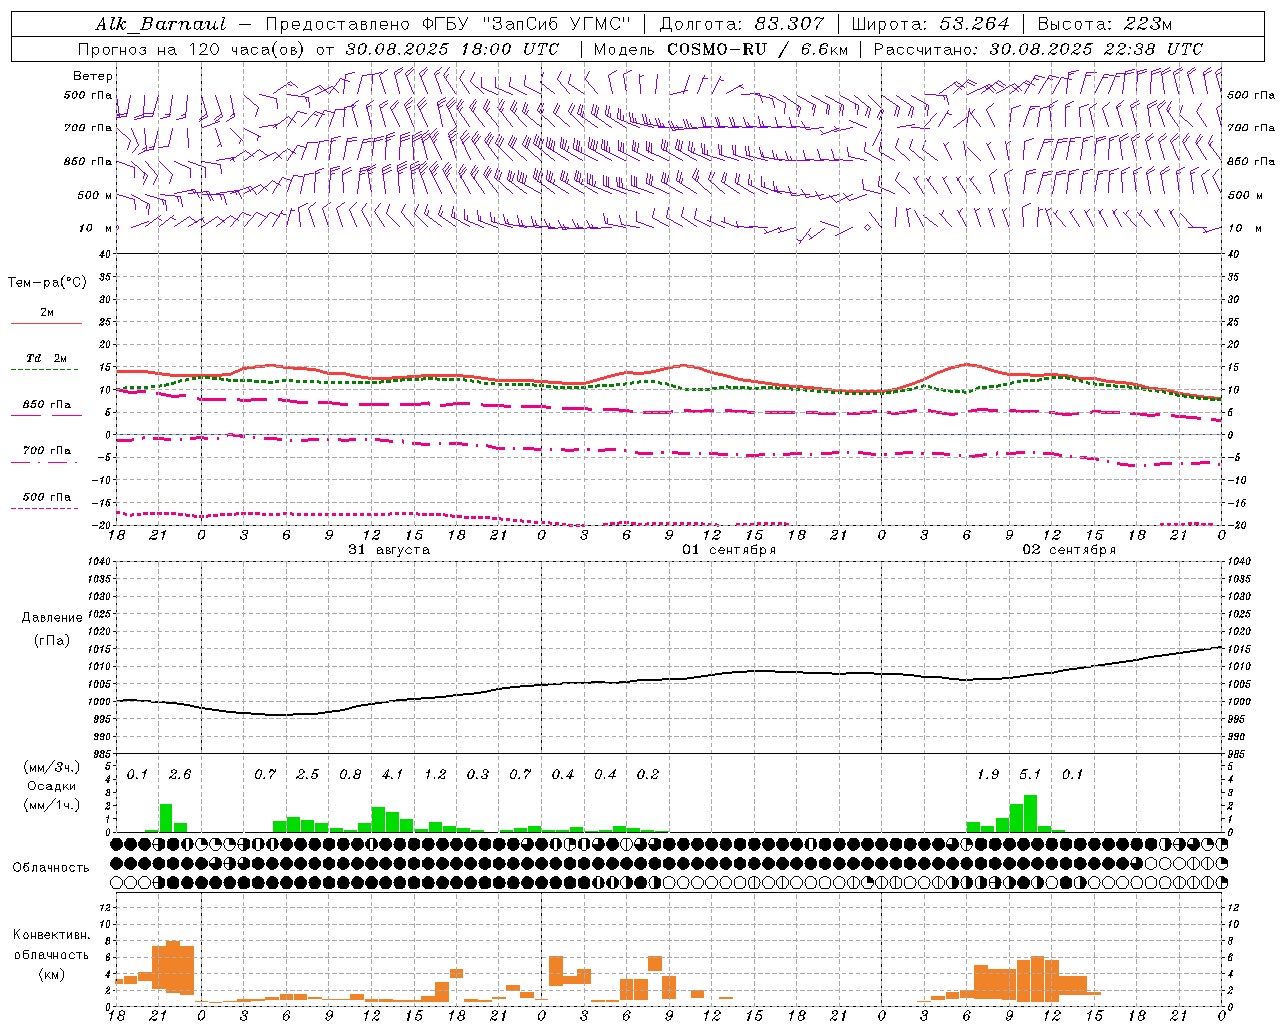The height and width of the screenshot is (1024, 1280).
Task: Click the 4.1 precipitation total value
Action: pos(392,774)
